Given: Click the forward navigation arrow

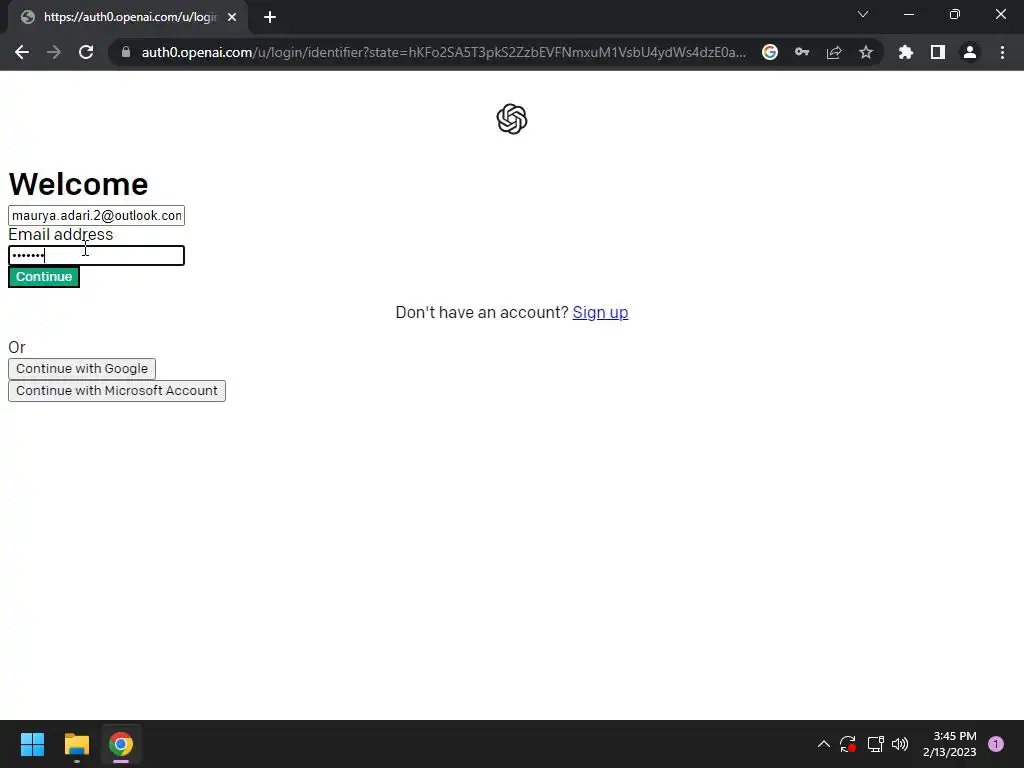Looking at the screenshot, I should coord(54,52).
